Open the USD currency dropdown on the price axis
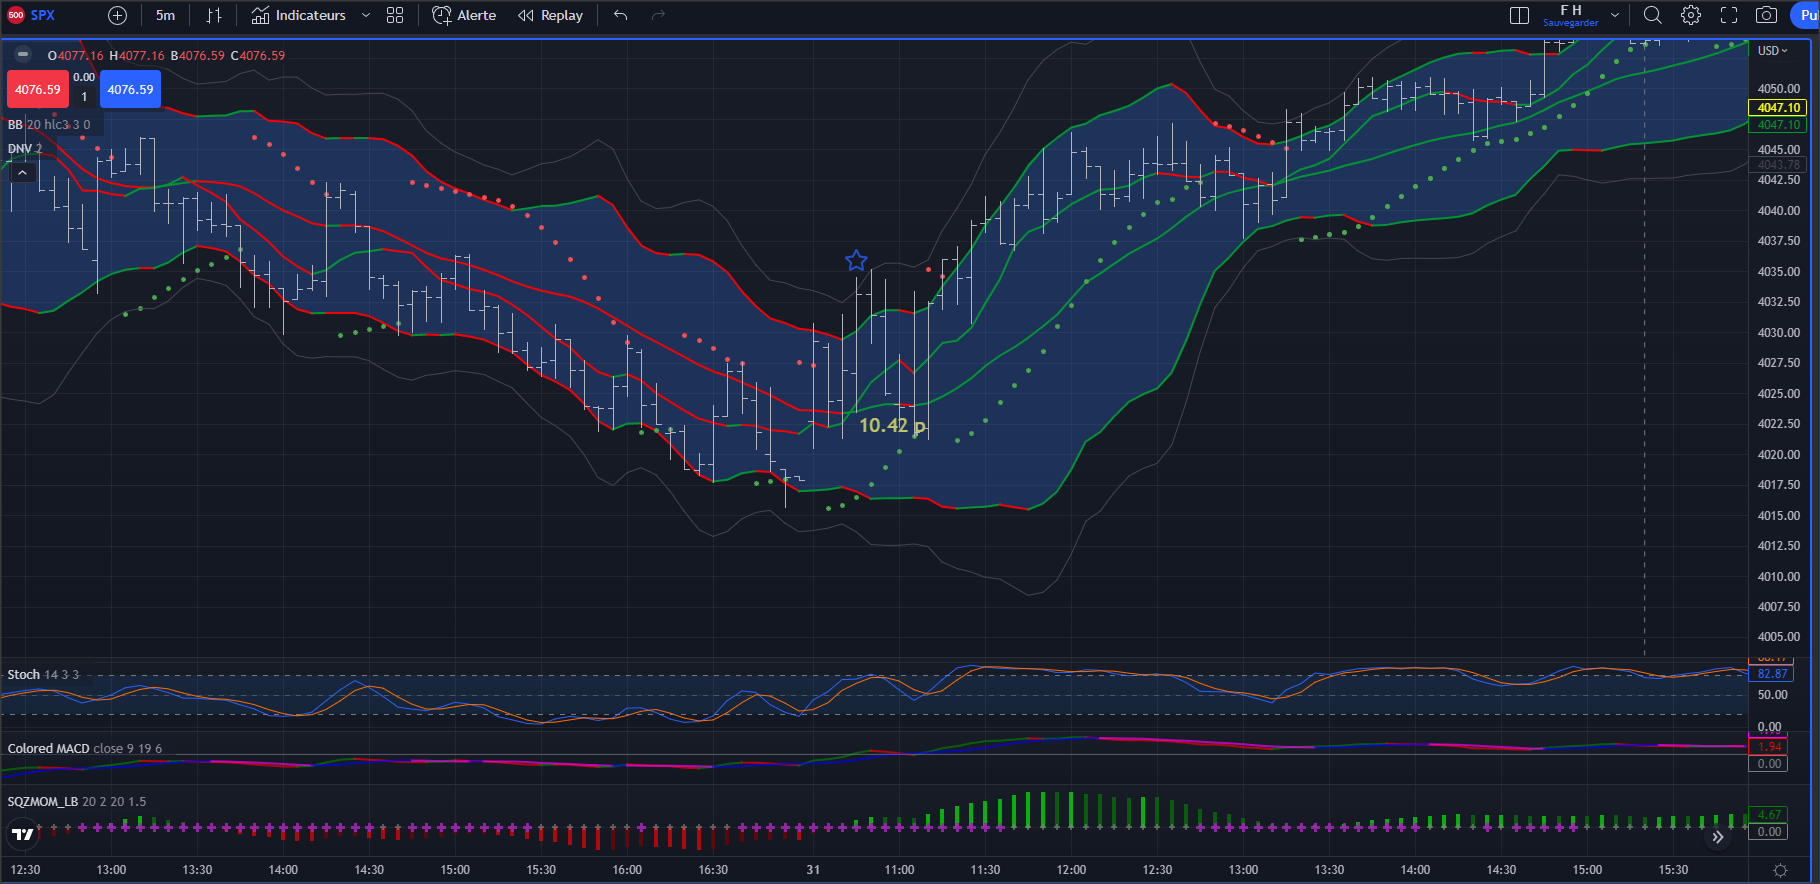 point(1773,51)
